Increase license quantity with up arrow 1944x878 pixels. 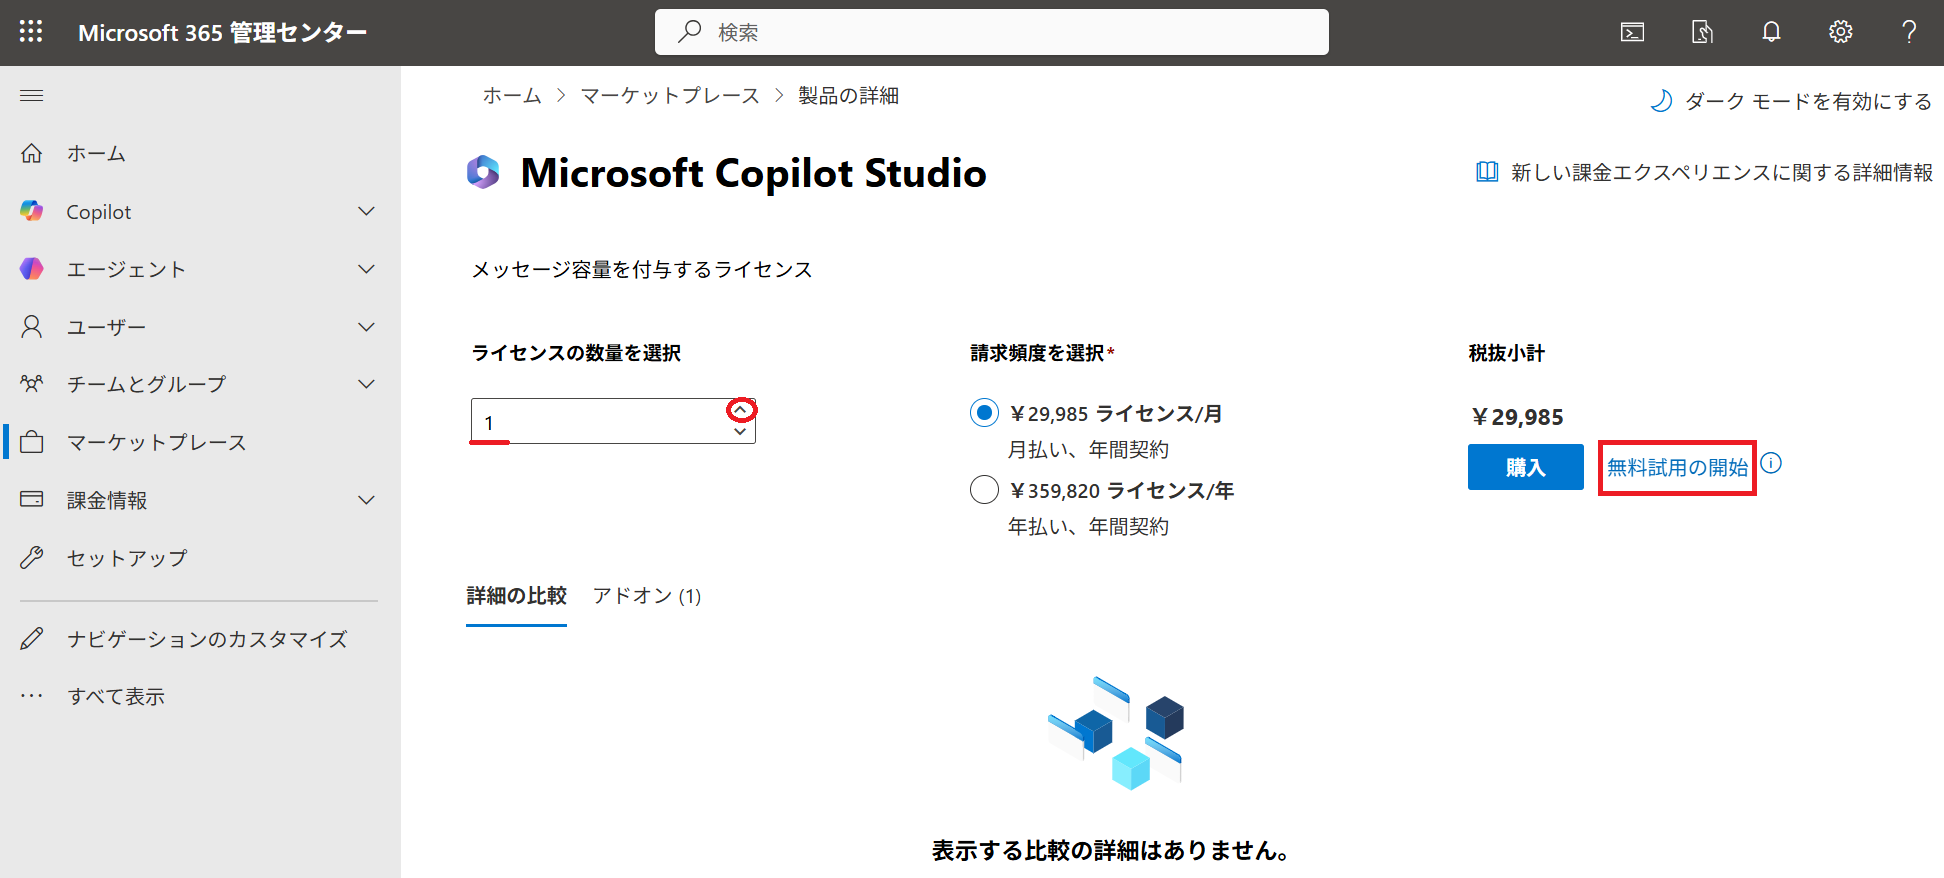pyautogui.click(x=740, y=410)
